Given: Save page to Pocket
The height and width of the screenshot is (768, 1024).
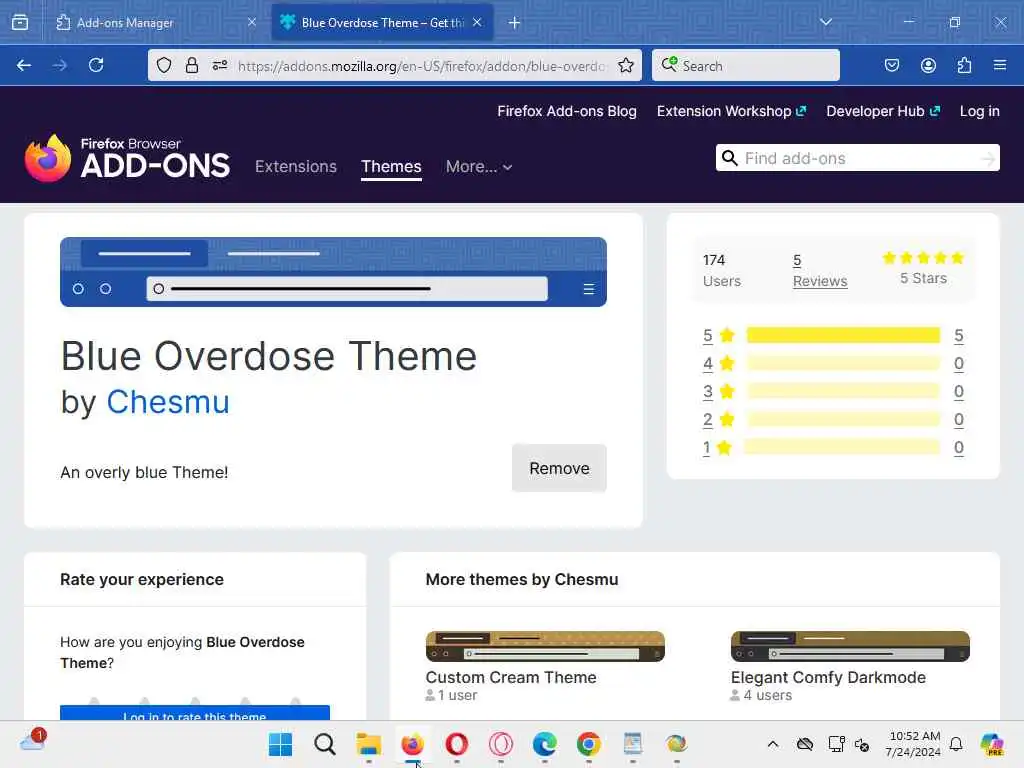Looking at the screenshot, I should (x=891, y=65).
